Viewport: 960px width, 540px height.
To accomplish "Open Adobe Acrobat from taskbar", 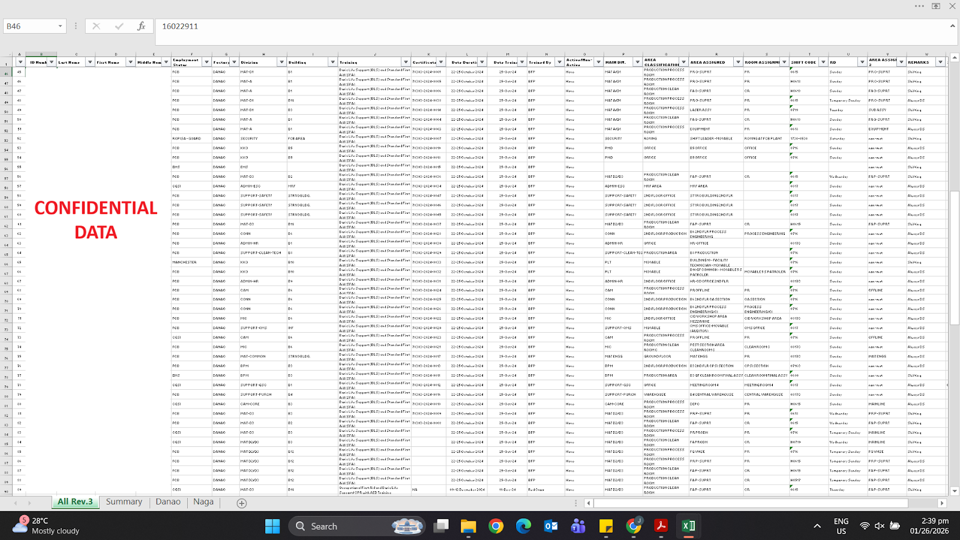I will (x=661, y=526).
